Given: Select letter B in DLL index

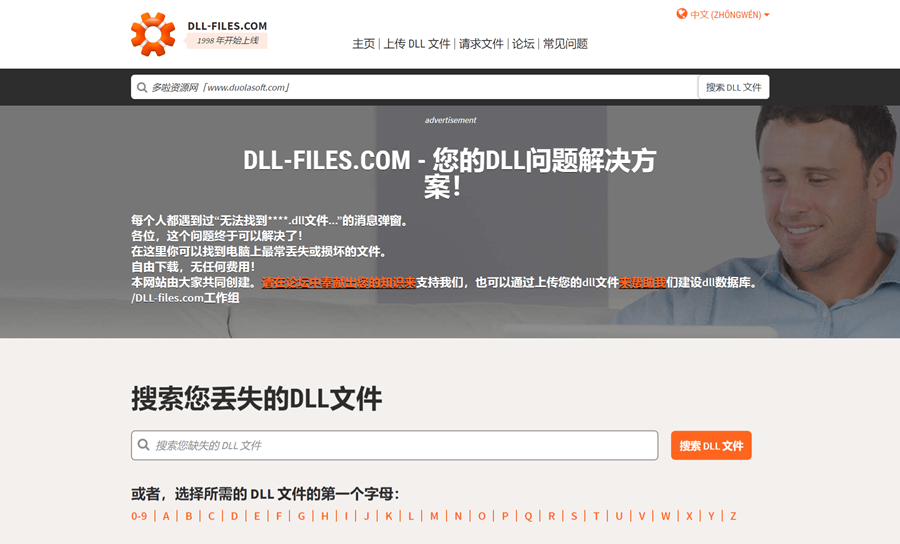Looking at the screenshot, I should 188,516.
